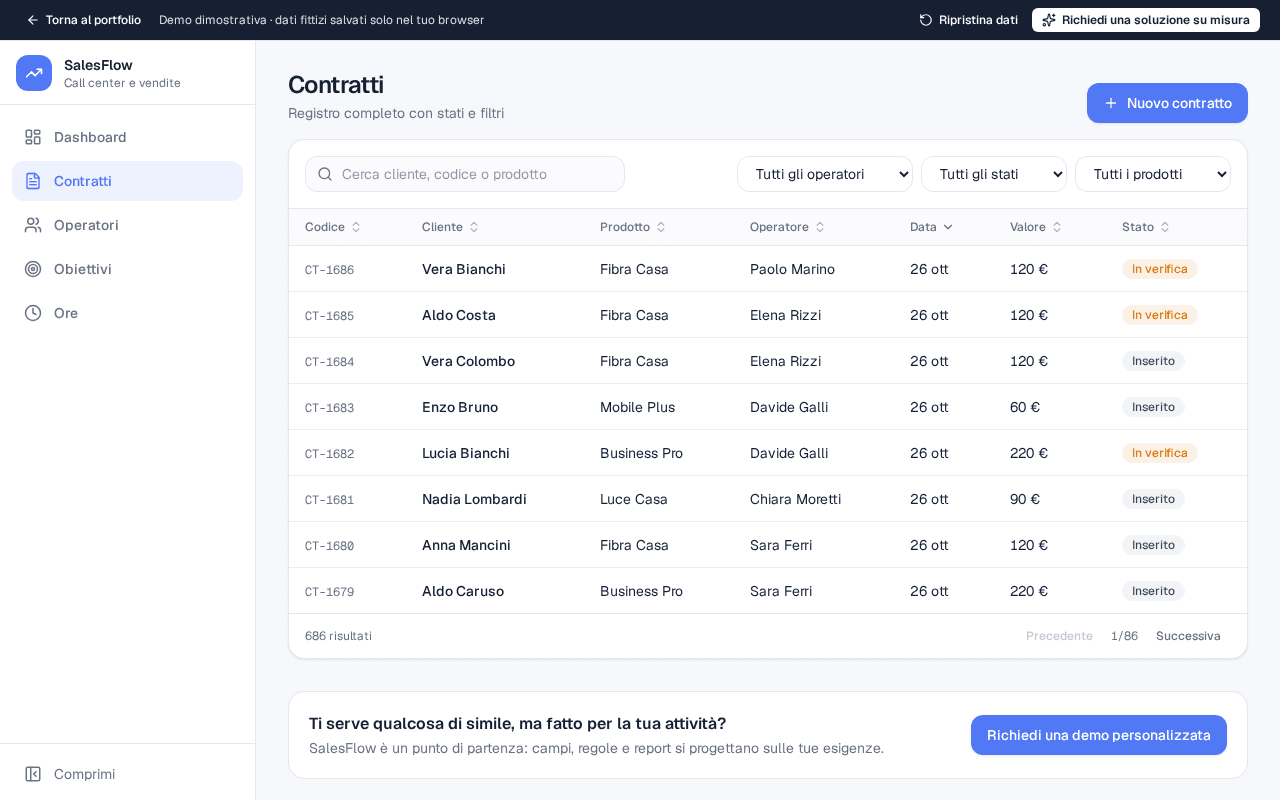This screenshot has height=800, width=1280.
Task: Click the Torna al portfolio link
Action: tap(83, 20)
